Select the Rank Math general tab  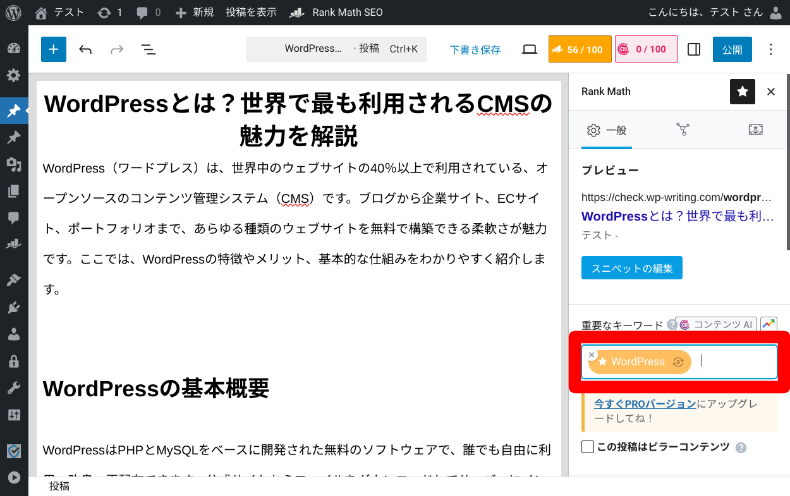[x=609, y=130]
